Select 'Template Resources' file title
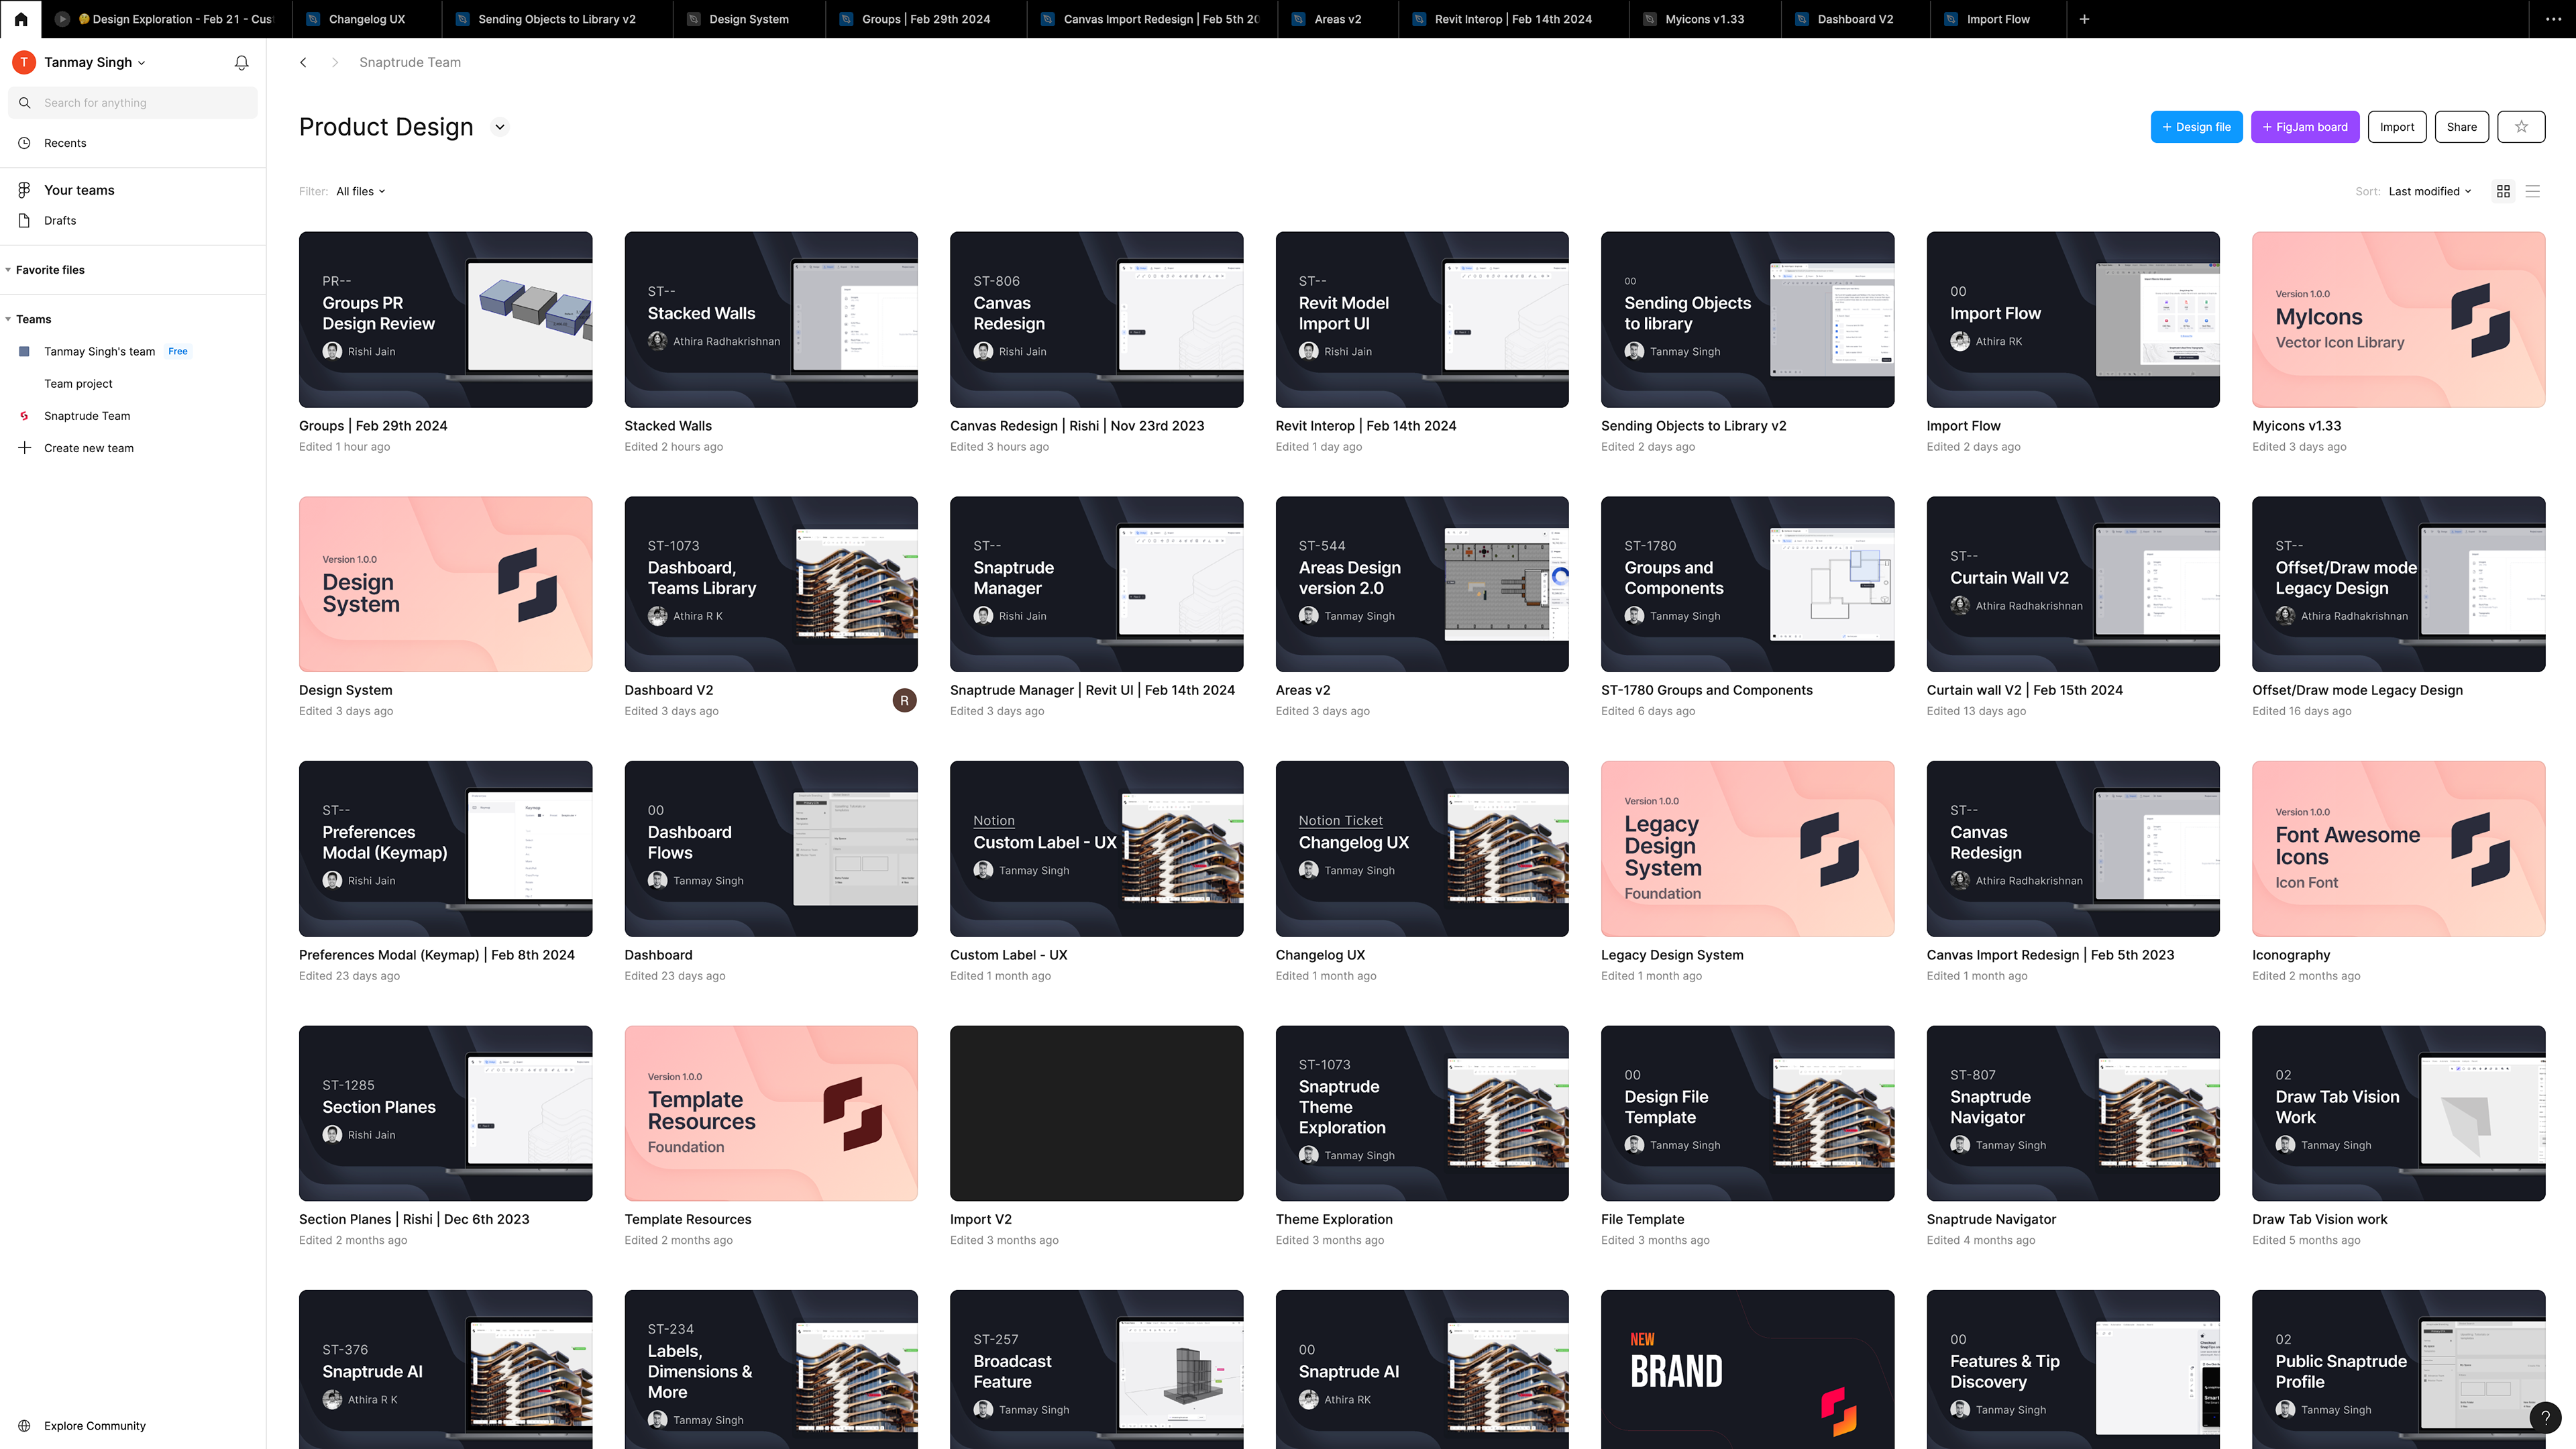This screenshot has height=1449, width=2576. [688, 1219]
